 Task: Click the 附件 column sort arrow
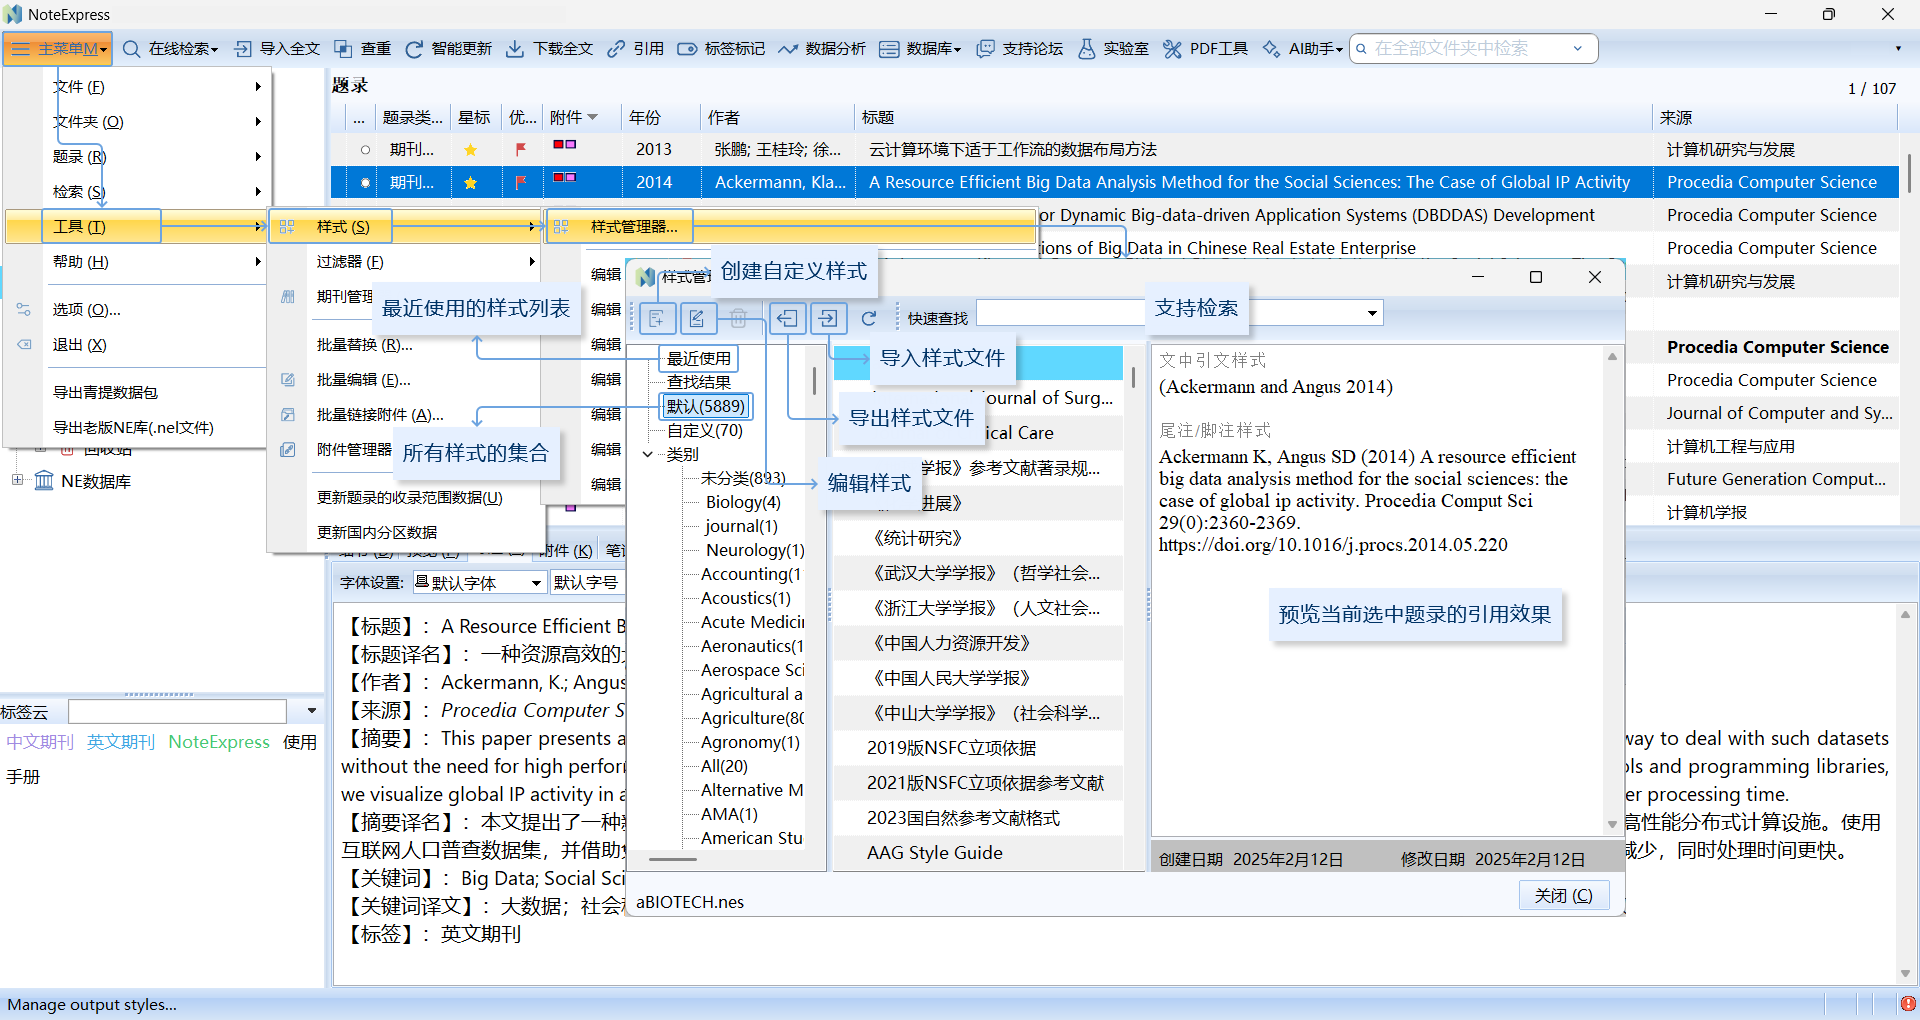(593, 118)
